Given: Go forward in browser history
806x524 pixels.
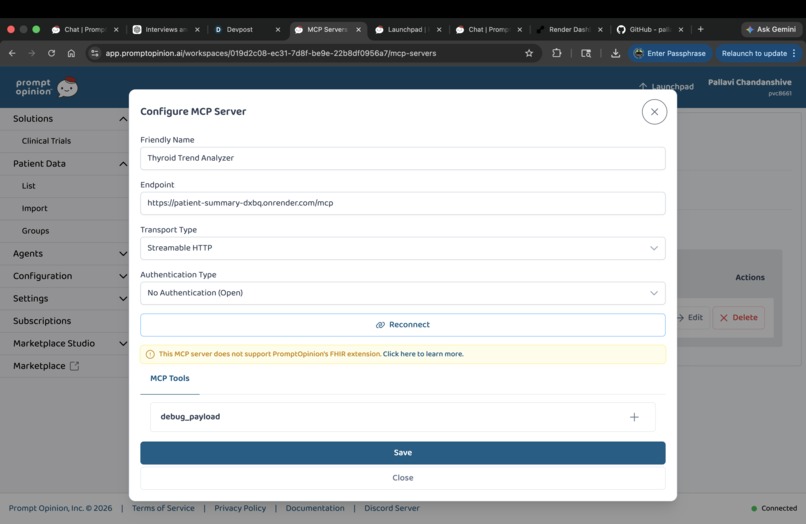Looking at the screenshot, I should click(32, 53).
